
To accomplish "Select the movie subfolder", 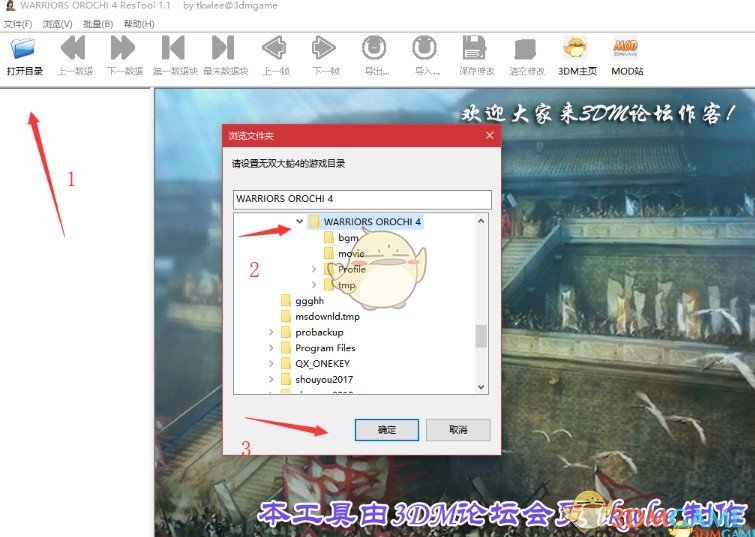I will (x=344, y=253).
